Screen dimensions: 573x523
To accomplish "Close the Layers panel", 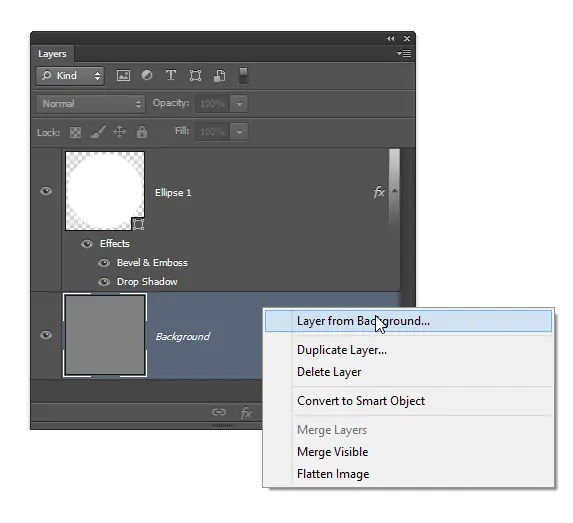I will 407,38.
